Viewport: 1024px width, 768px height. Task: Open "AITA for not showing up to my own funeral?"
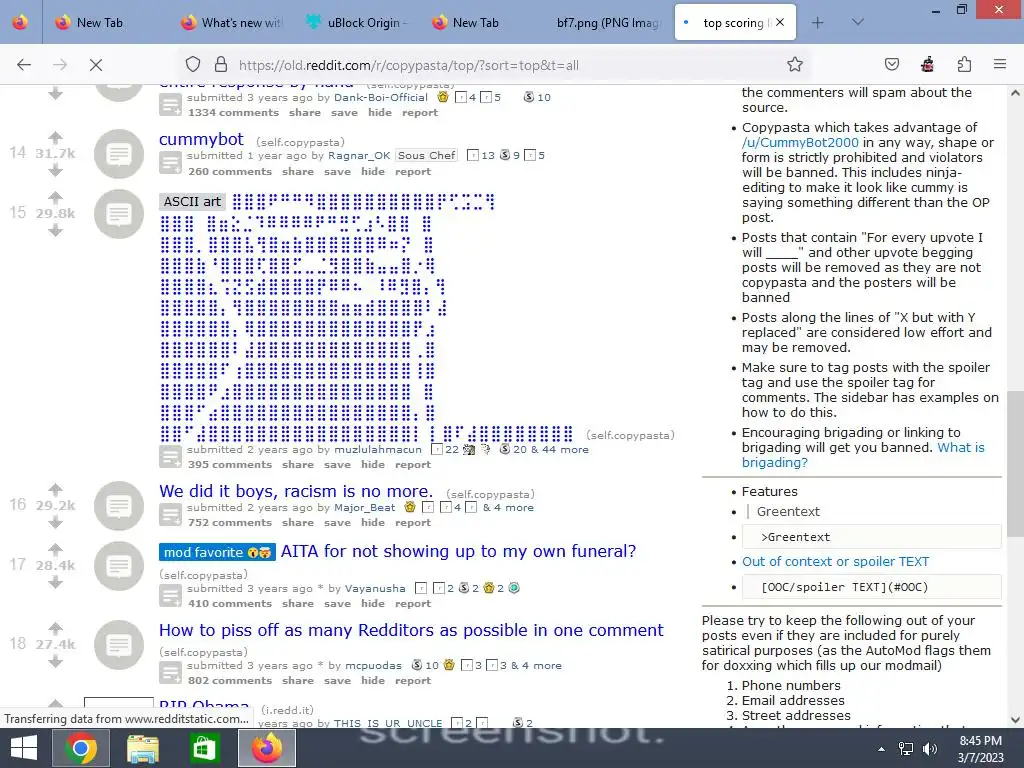[x=458, y=551]
